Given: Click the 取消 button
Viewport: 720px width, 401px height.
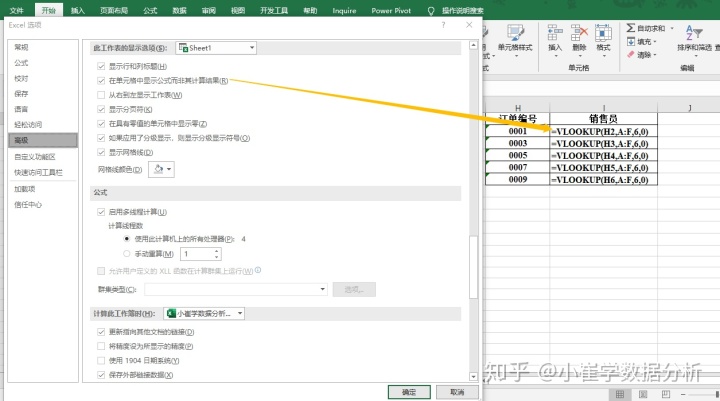Looking at the screenshot, I should tap(457, 392).
